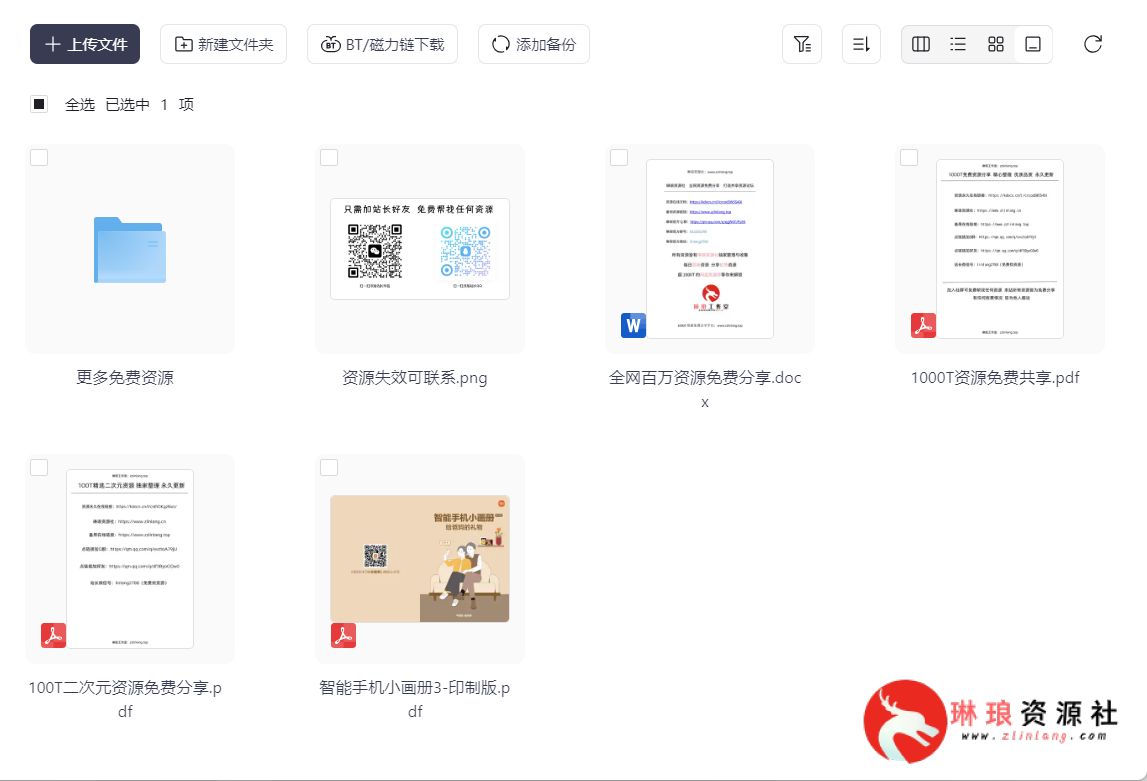This screenshot has width=1147, height=781.
Task: Click the file name 100T二次元资源免费分享.pdf
Action: point(125,699)
